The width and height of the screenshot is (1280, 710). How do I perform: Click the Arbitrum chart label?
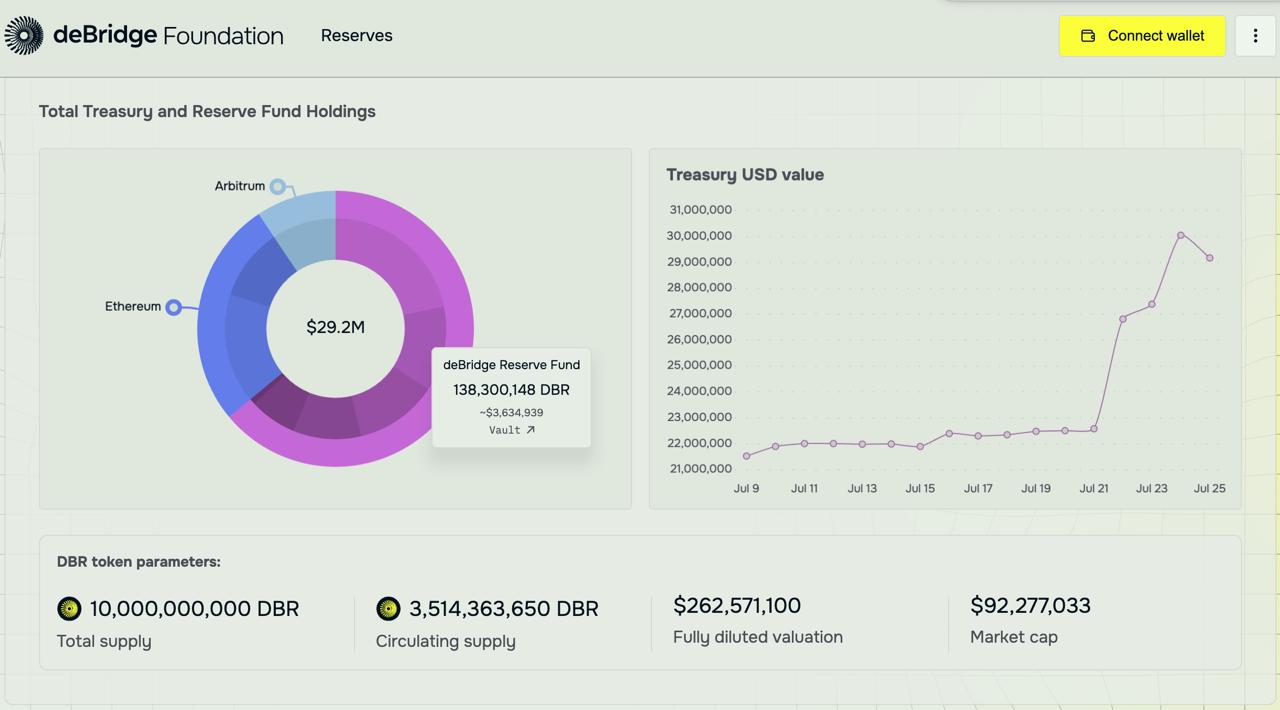pyautogui.click(x=240, y=186)
